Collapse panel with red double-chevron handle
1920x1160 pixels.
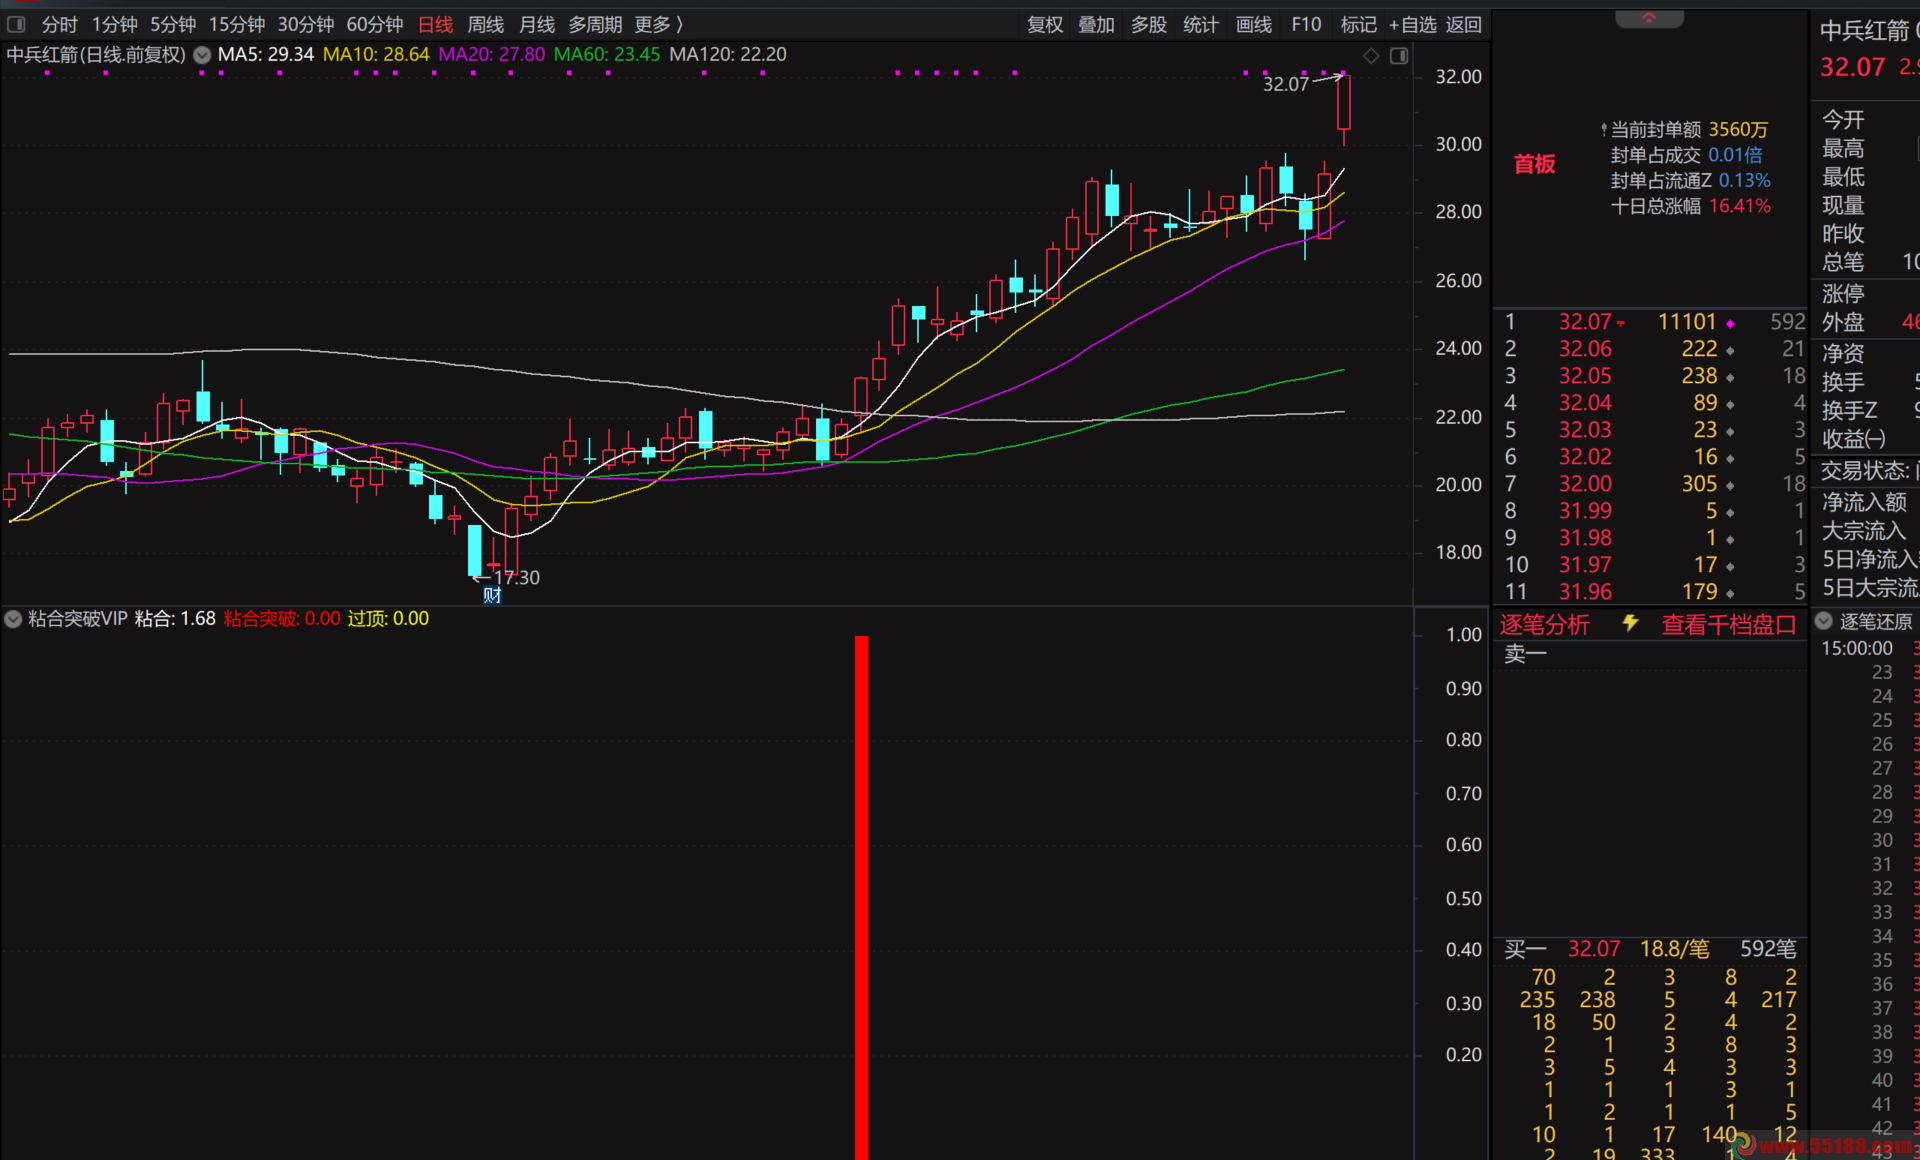pos(1649,18)
